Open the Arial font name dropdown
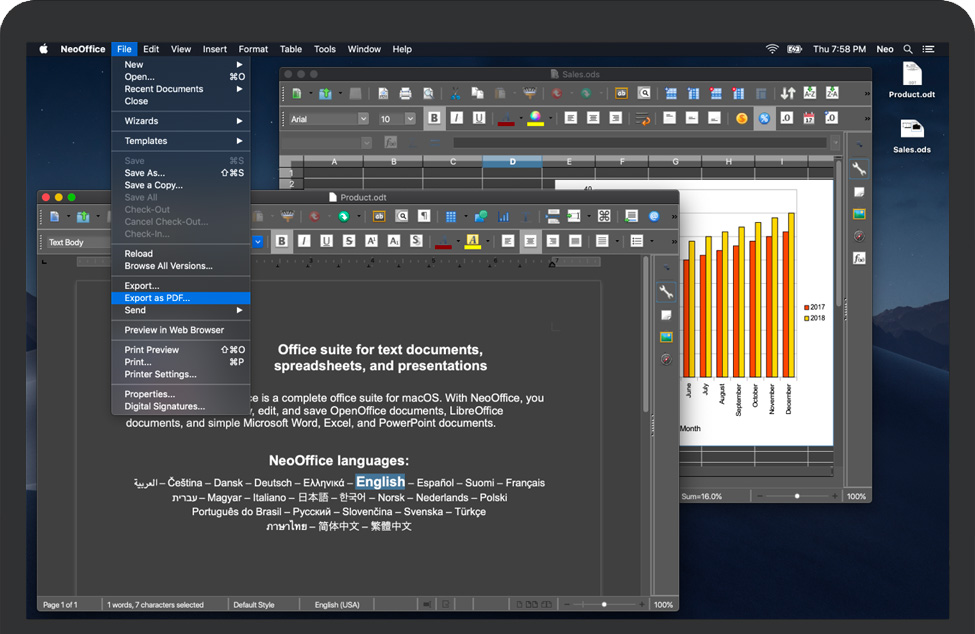The height and width of the screenshot is (634, 975). (362, 119)
